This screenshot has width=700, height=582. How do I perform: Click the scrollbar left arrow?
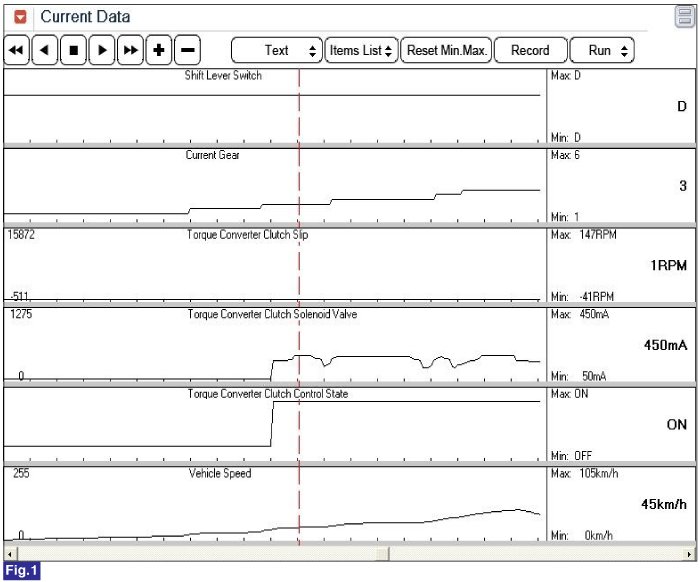(10, 553)
